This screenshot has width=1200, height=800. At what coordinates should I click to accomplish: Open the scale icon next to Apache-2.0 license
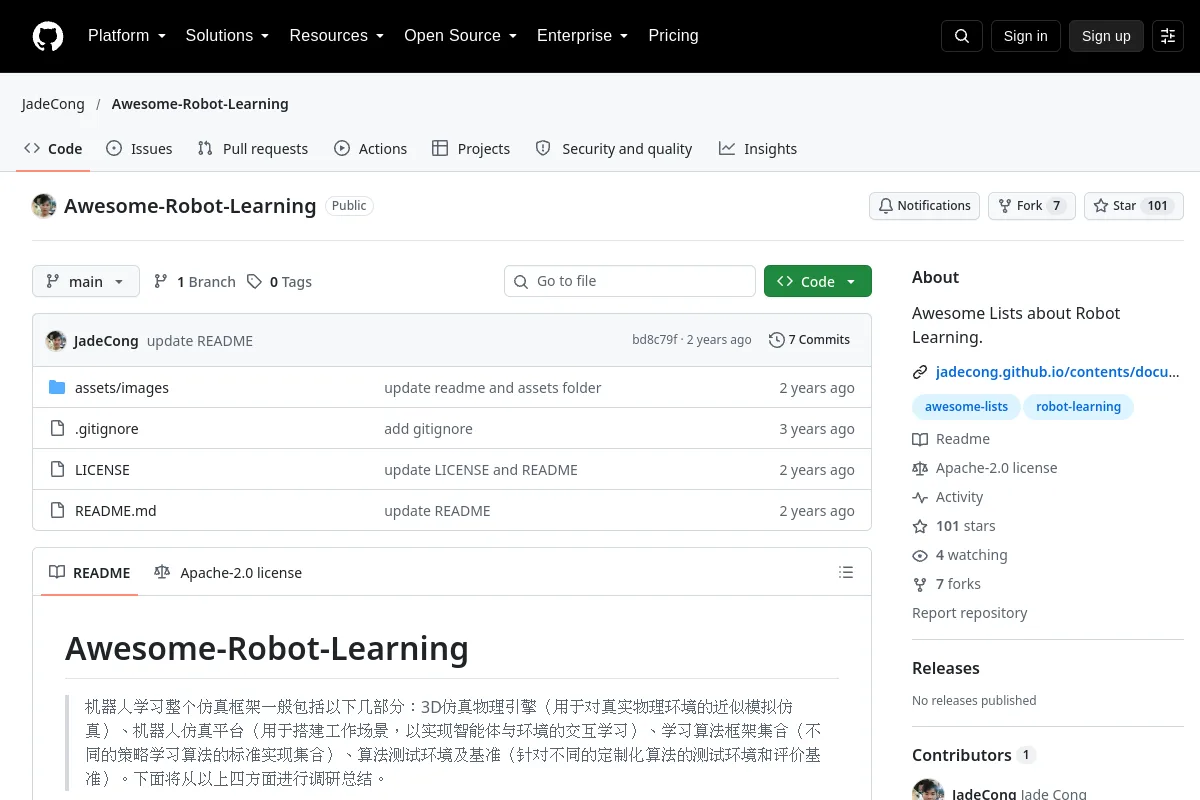point(920,468)
